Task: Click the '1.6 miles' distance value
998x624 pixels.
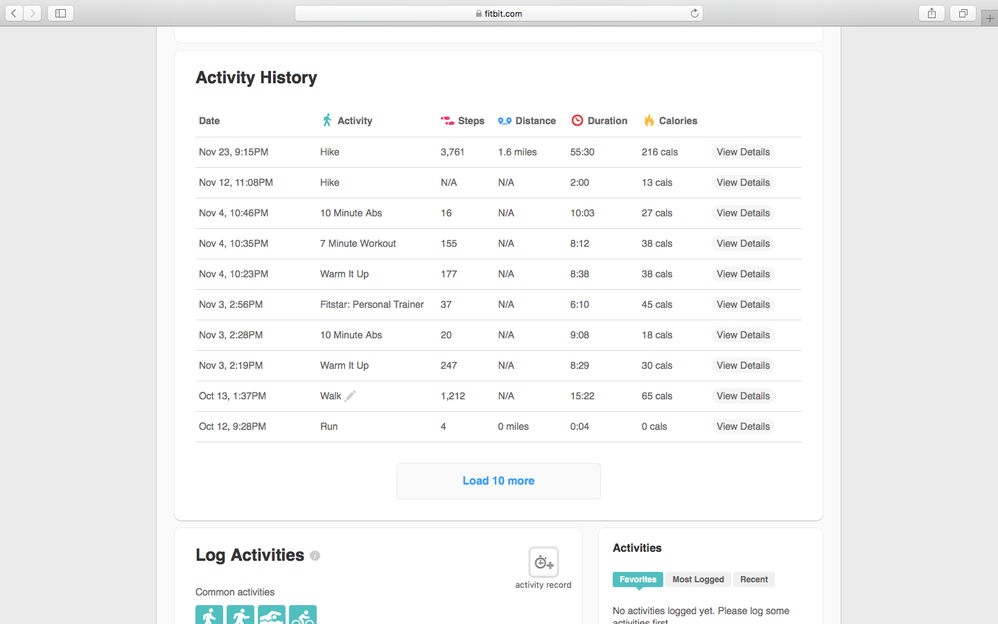Action: pos(517,152)
